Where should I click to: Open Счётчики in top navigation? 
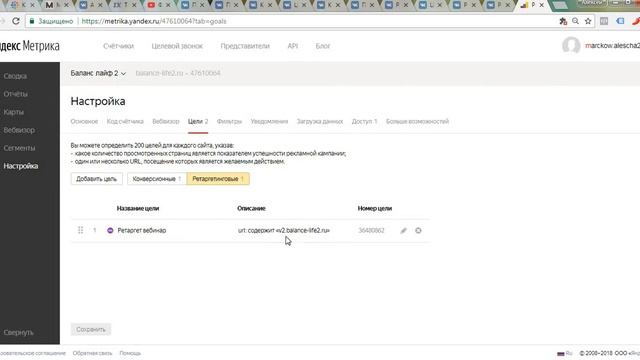coord(118,46)
